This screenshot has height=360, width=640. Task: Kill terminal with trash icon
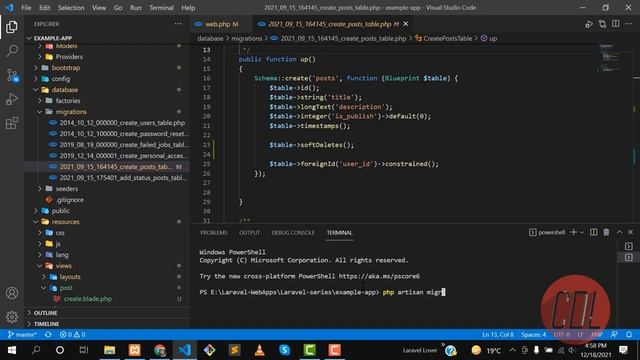click(606, 232)
